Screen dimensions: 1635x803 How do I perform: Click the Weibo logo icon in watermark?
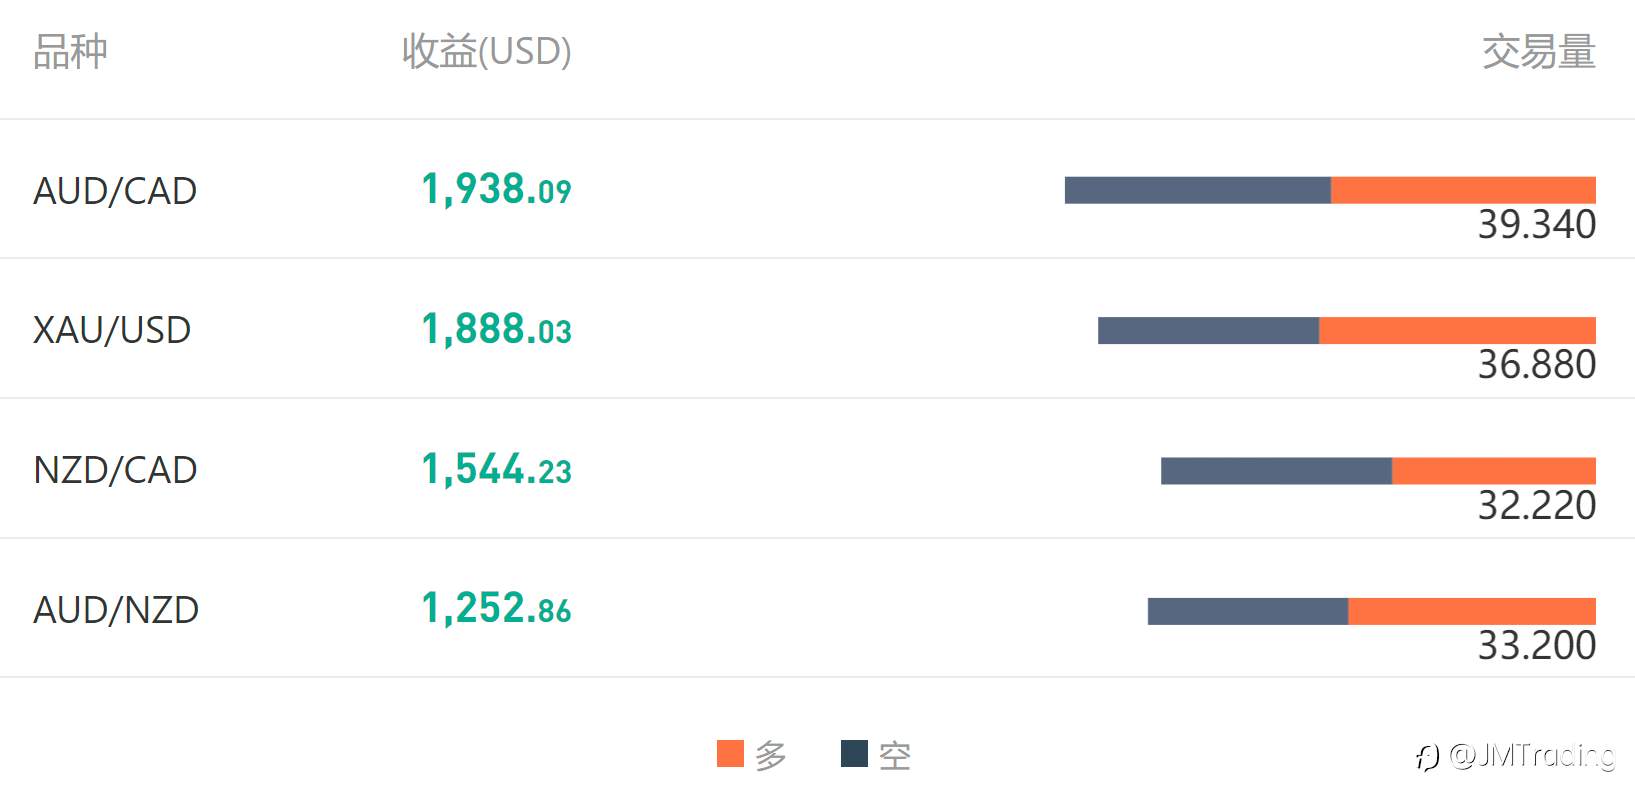point(1427,757)
